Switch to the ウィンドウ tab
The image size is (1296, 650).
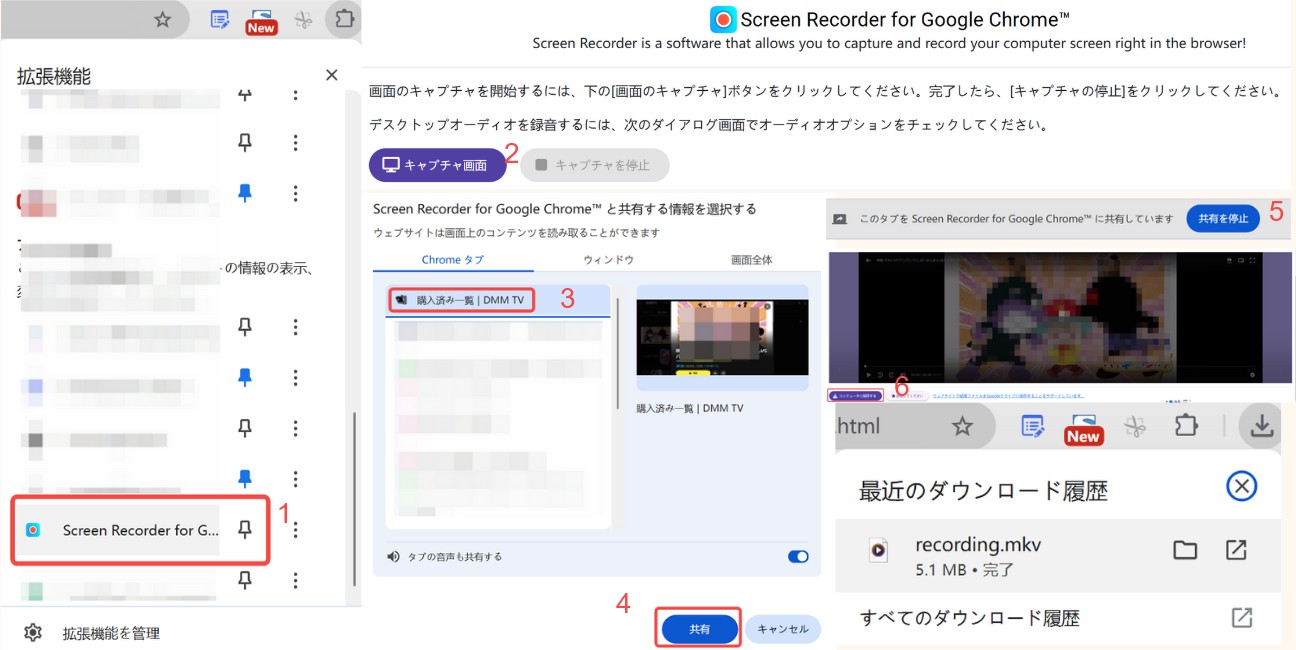click(x=609, y=260)
